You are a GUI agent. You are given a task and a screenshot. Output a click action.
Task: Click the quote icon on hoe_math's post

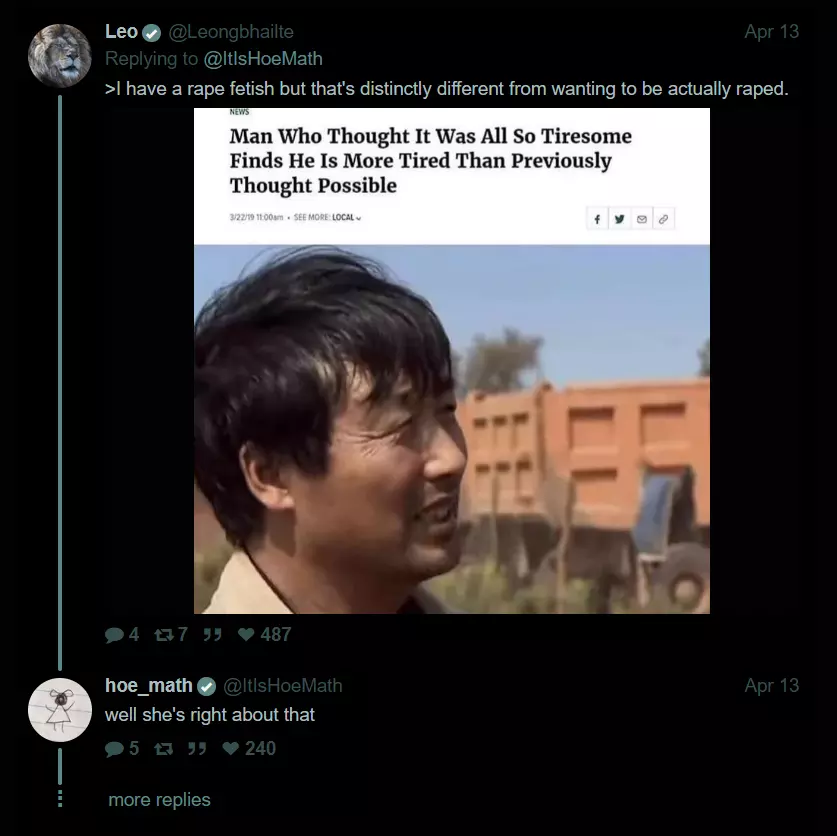click(197, 749)
